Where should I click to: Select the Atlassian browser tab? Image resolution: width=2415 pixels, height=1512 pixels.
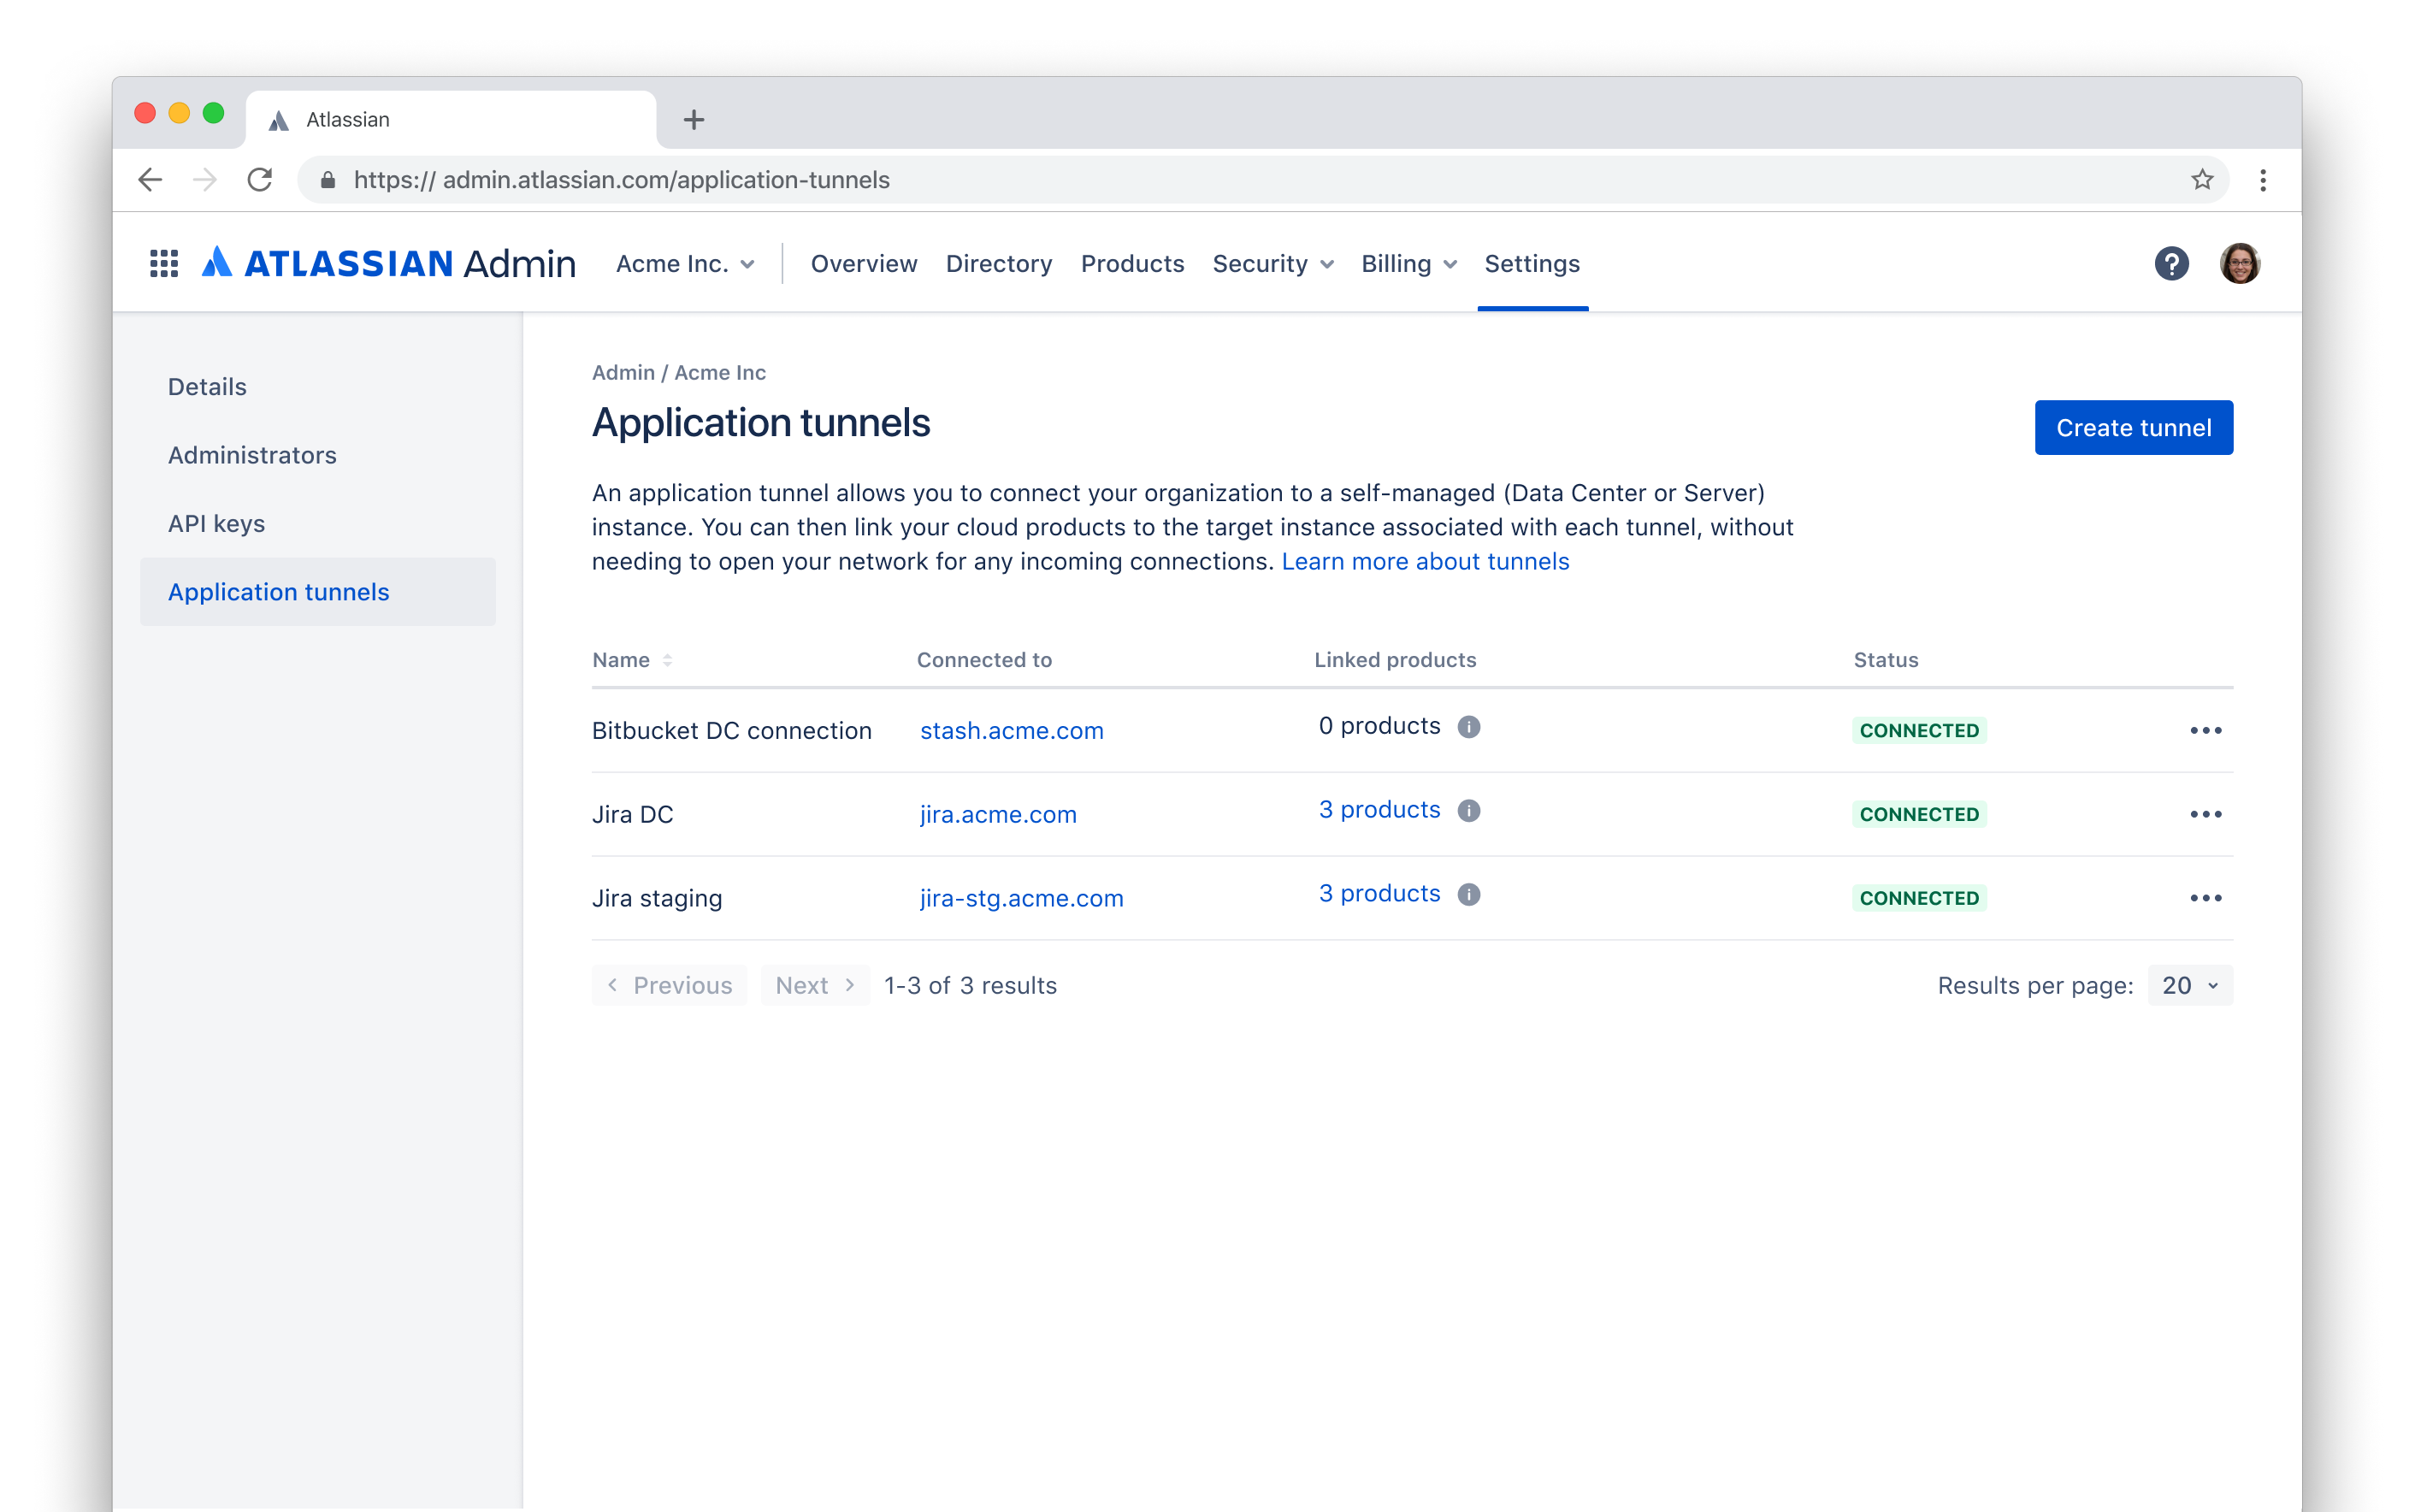click(x=450, y=120)
